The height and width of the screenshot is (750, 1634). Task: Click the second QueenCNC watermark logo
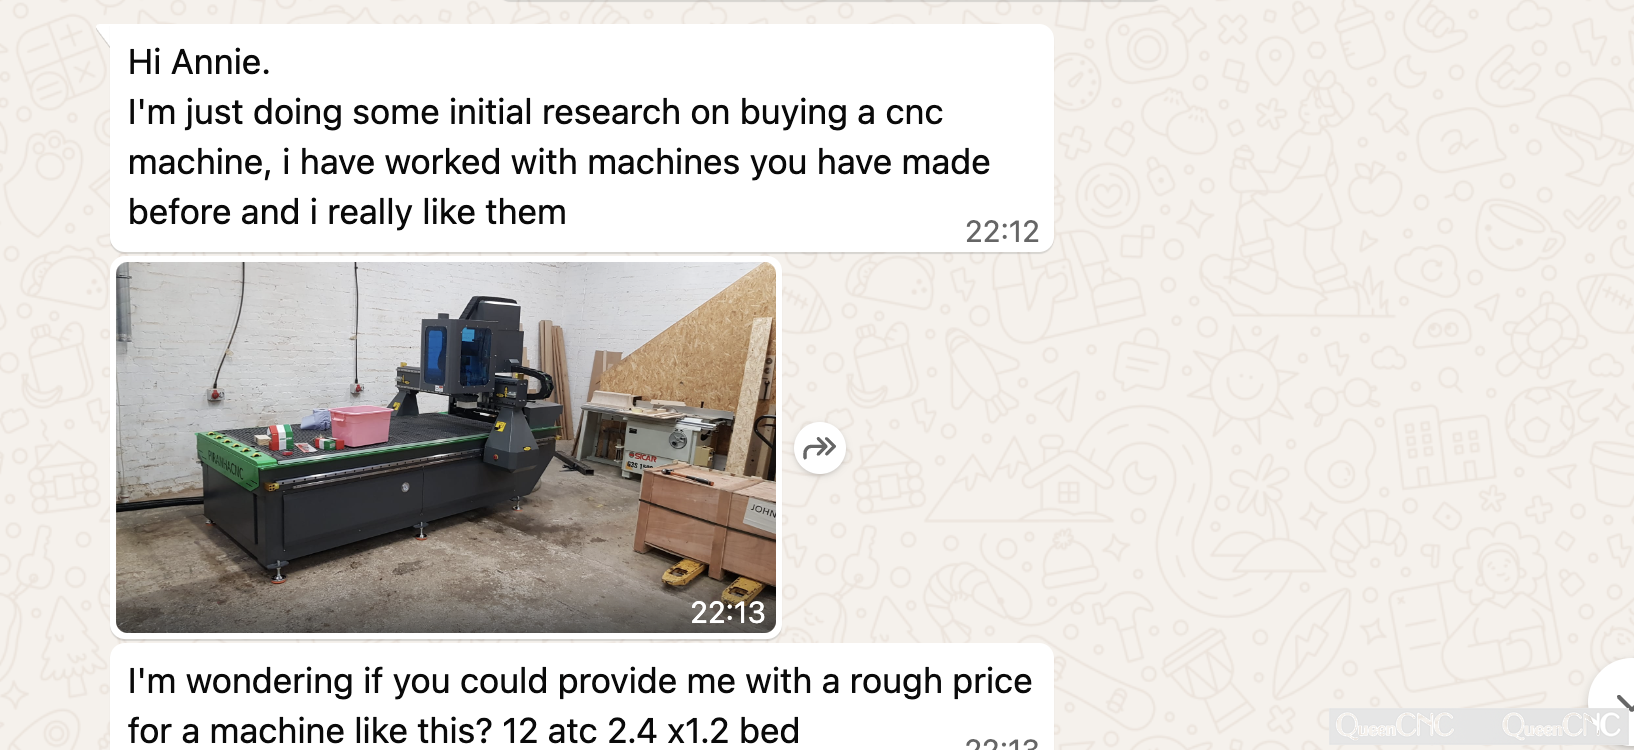click(x=1560, y=725)
